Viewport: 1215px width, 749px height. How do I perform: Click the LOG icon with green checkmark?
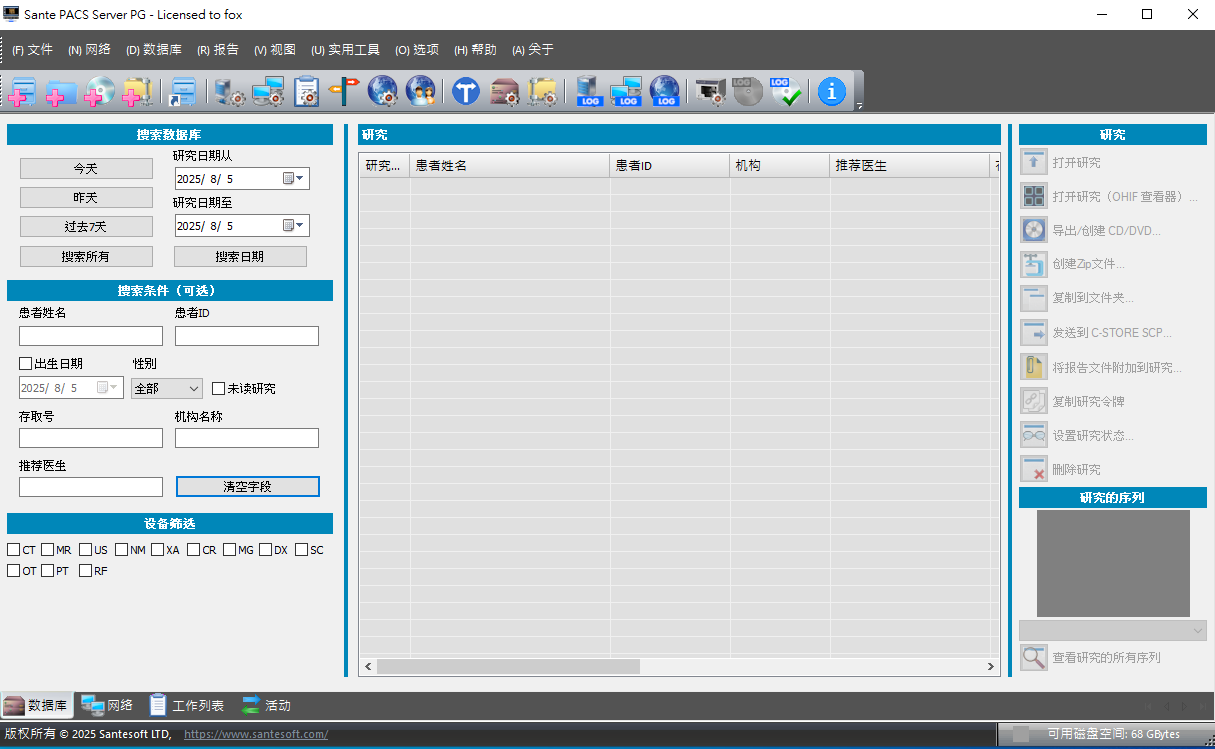pyautogui.click(x=786, y=92)
